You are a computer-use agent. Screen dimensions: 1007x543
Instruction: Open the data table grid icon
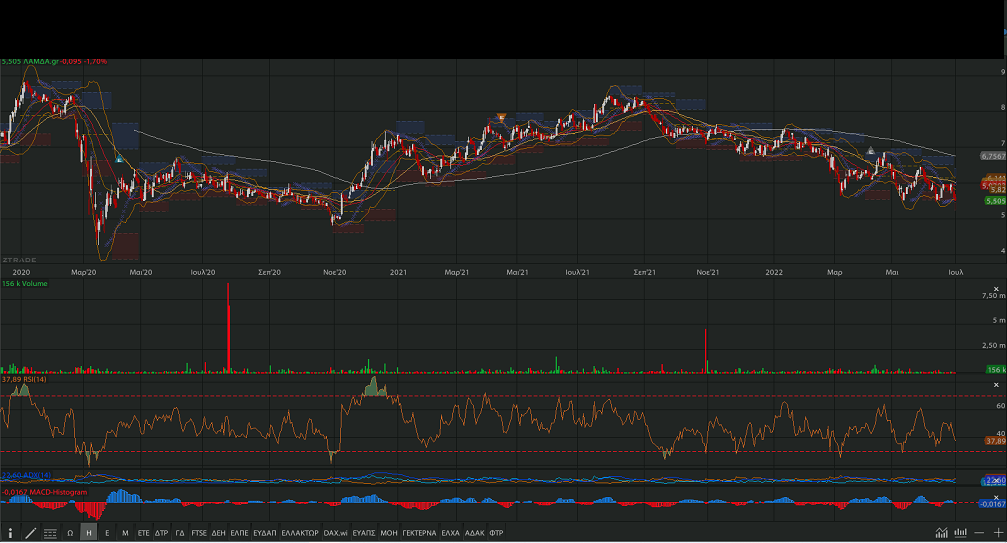[50, 533]
